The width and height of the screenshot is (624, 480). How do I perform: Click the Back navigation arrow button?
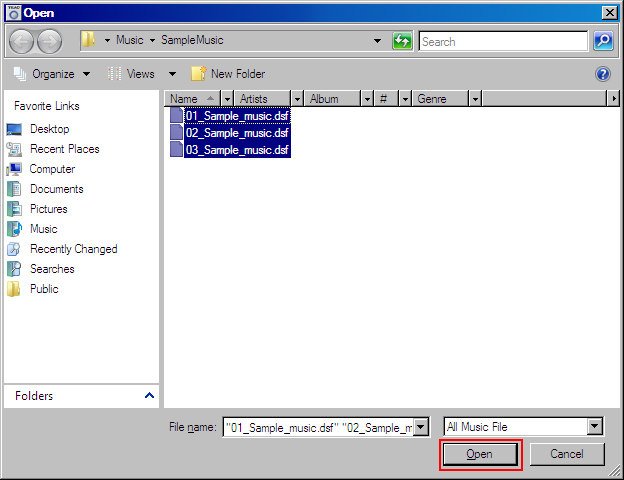pyautogui.click(x=23, y=41)
